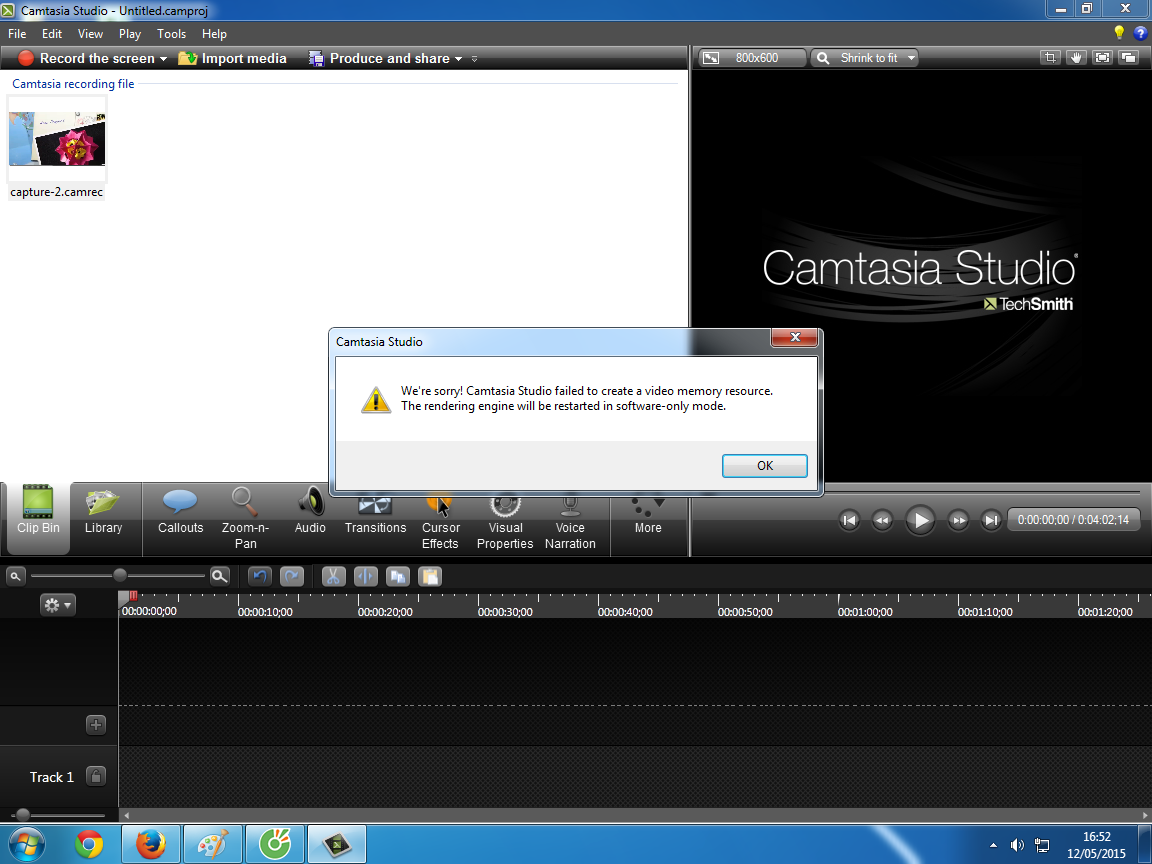Image resolution: width=1152 pixels, height=864 pixels.
Task: Open the File menu
Action: tap(17, 34)
